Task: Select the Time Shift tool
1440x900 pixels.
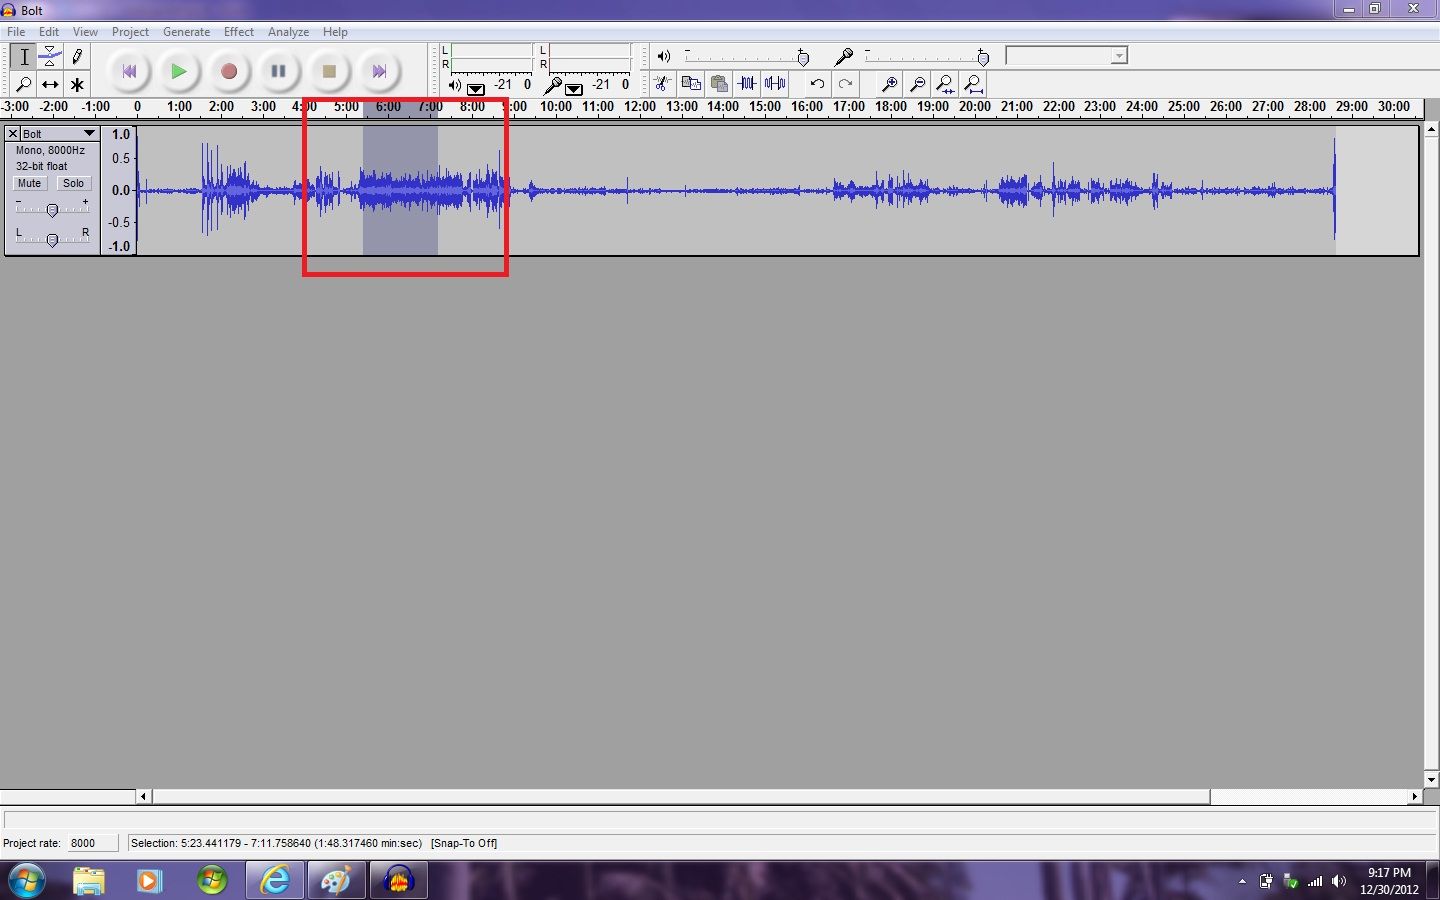Action: coord(50,85)
